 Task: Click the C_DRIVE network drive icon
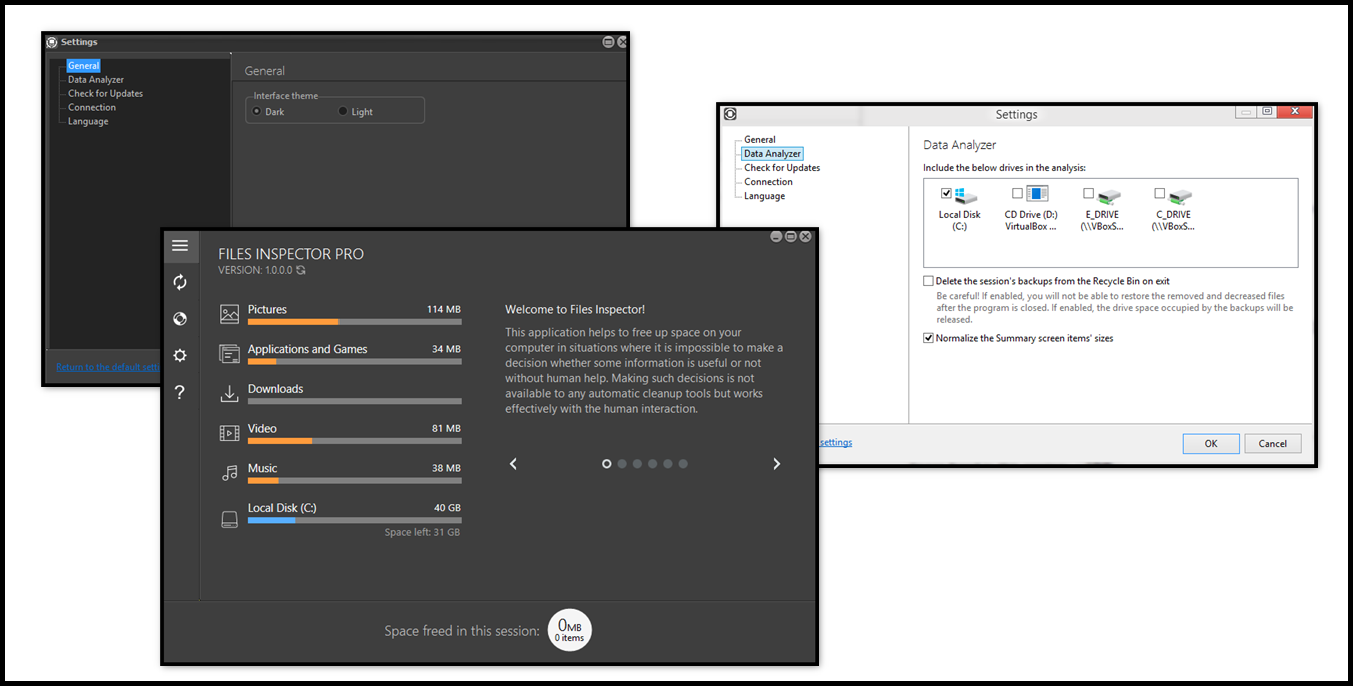[x=1181, y=195]
